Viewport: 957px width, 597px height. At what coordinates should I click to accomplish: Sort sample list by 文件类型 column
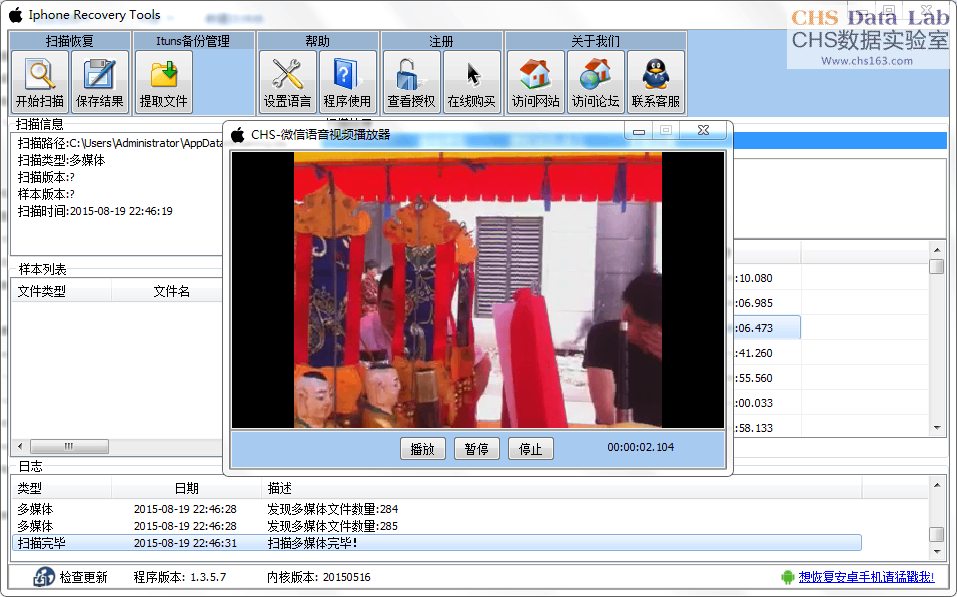click(61, 291)
